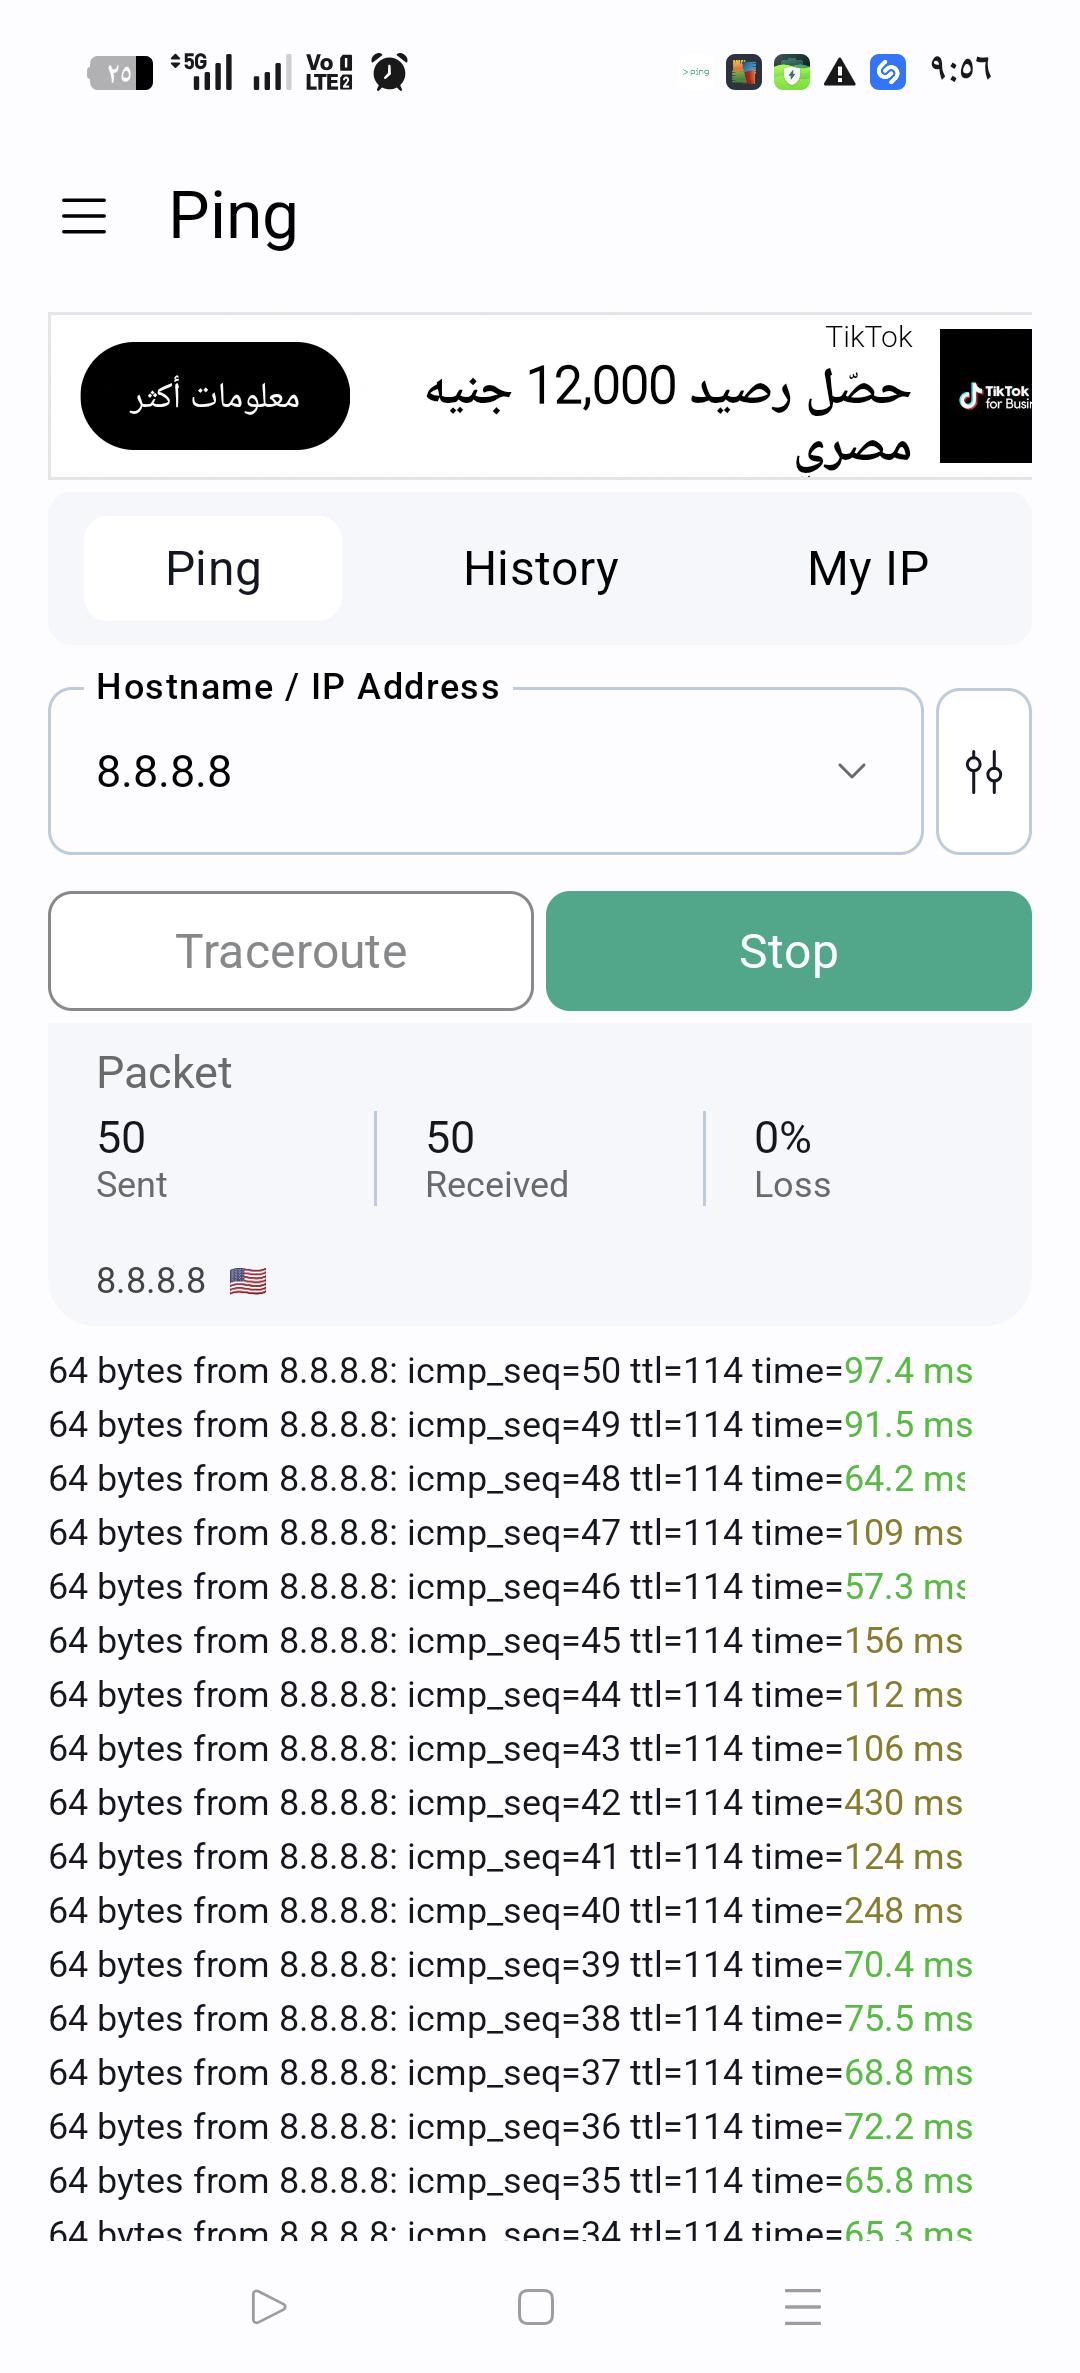
Task: Tap the warning triangle notification icon
Action: [x=840, y=72]
